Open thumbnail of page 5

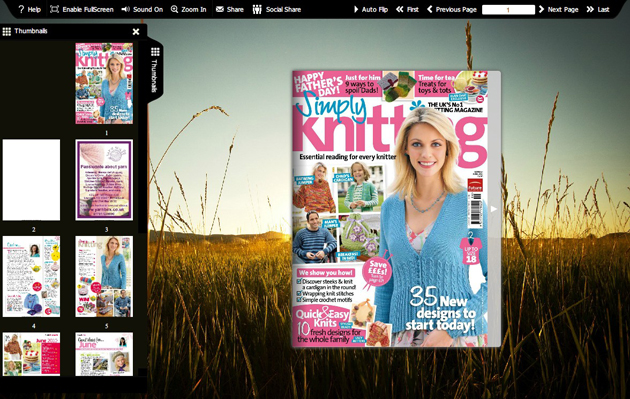click(104, 276)
